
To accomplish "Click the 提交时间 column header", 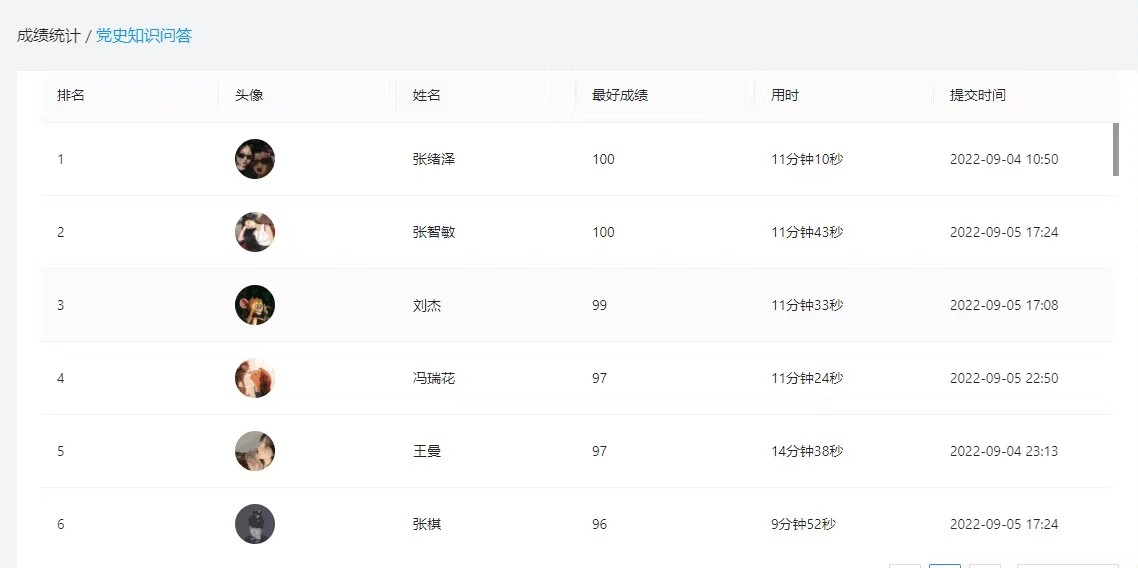I will (978, 95).
